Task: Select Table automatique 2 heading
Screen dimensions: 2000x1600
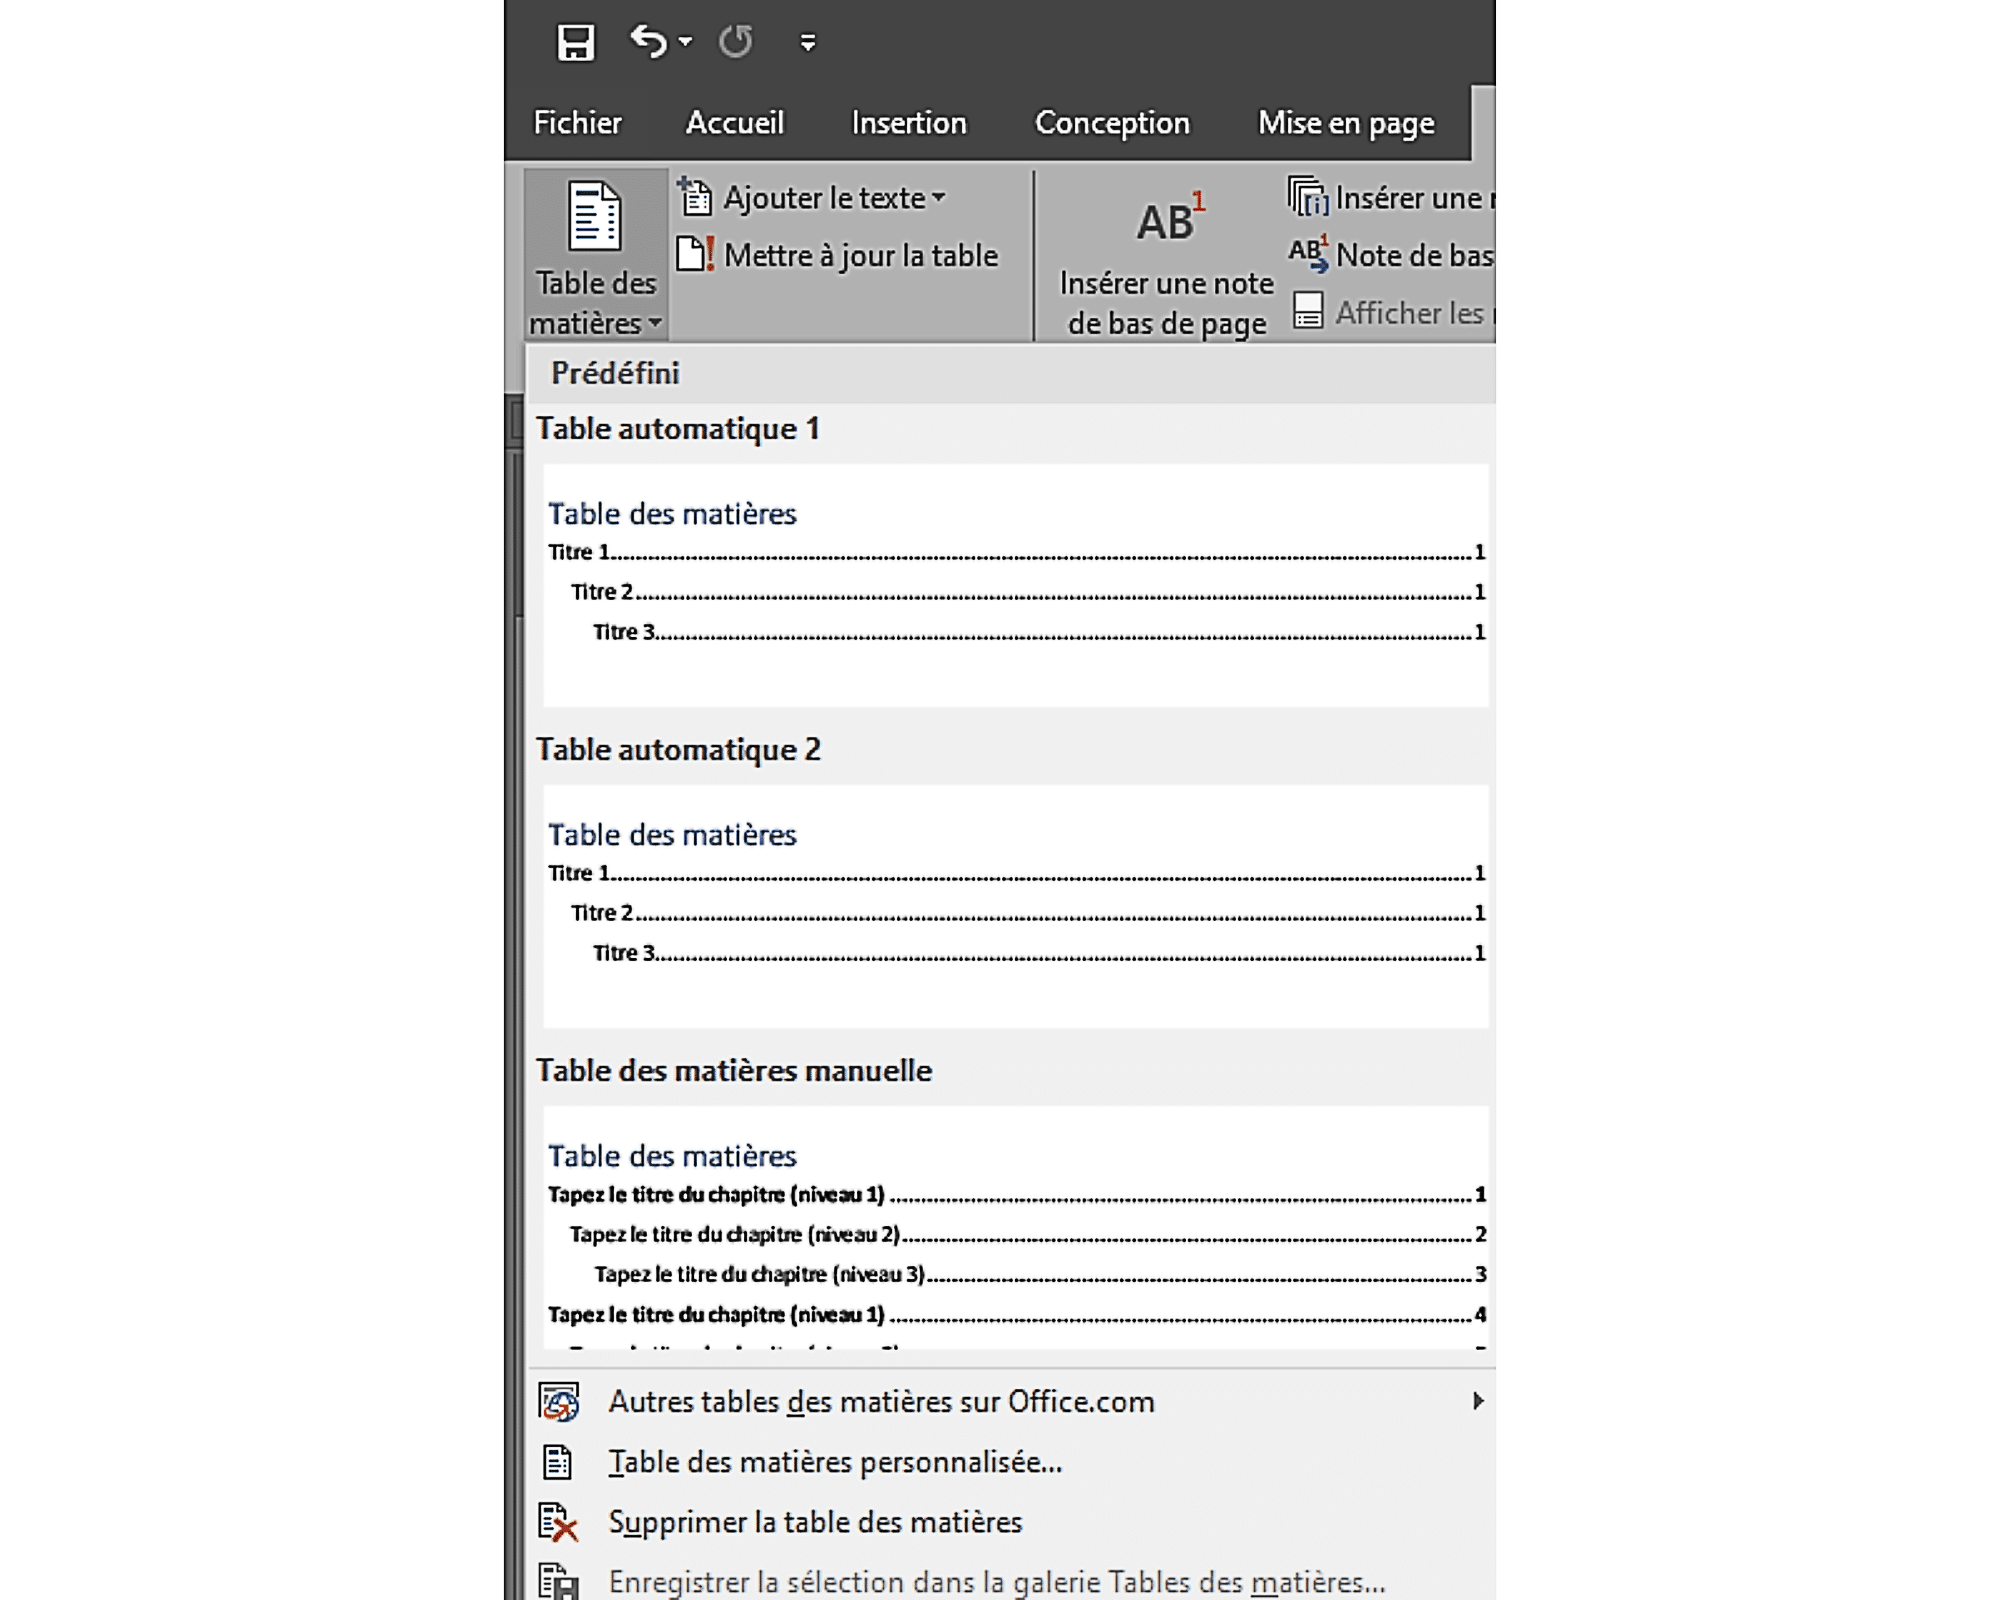Action: (678, 750)
